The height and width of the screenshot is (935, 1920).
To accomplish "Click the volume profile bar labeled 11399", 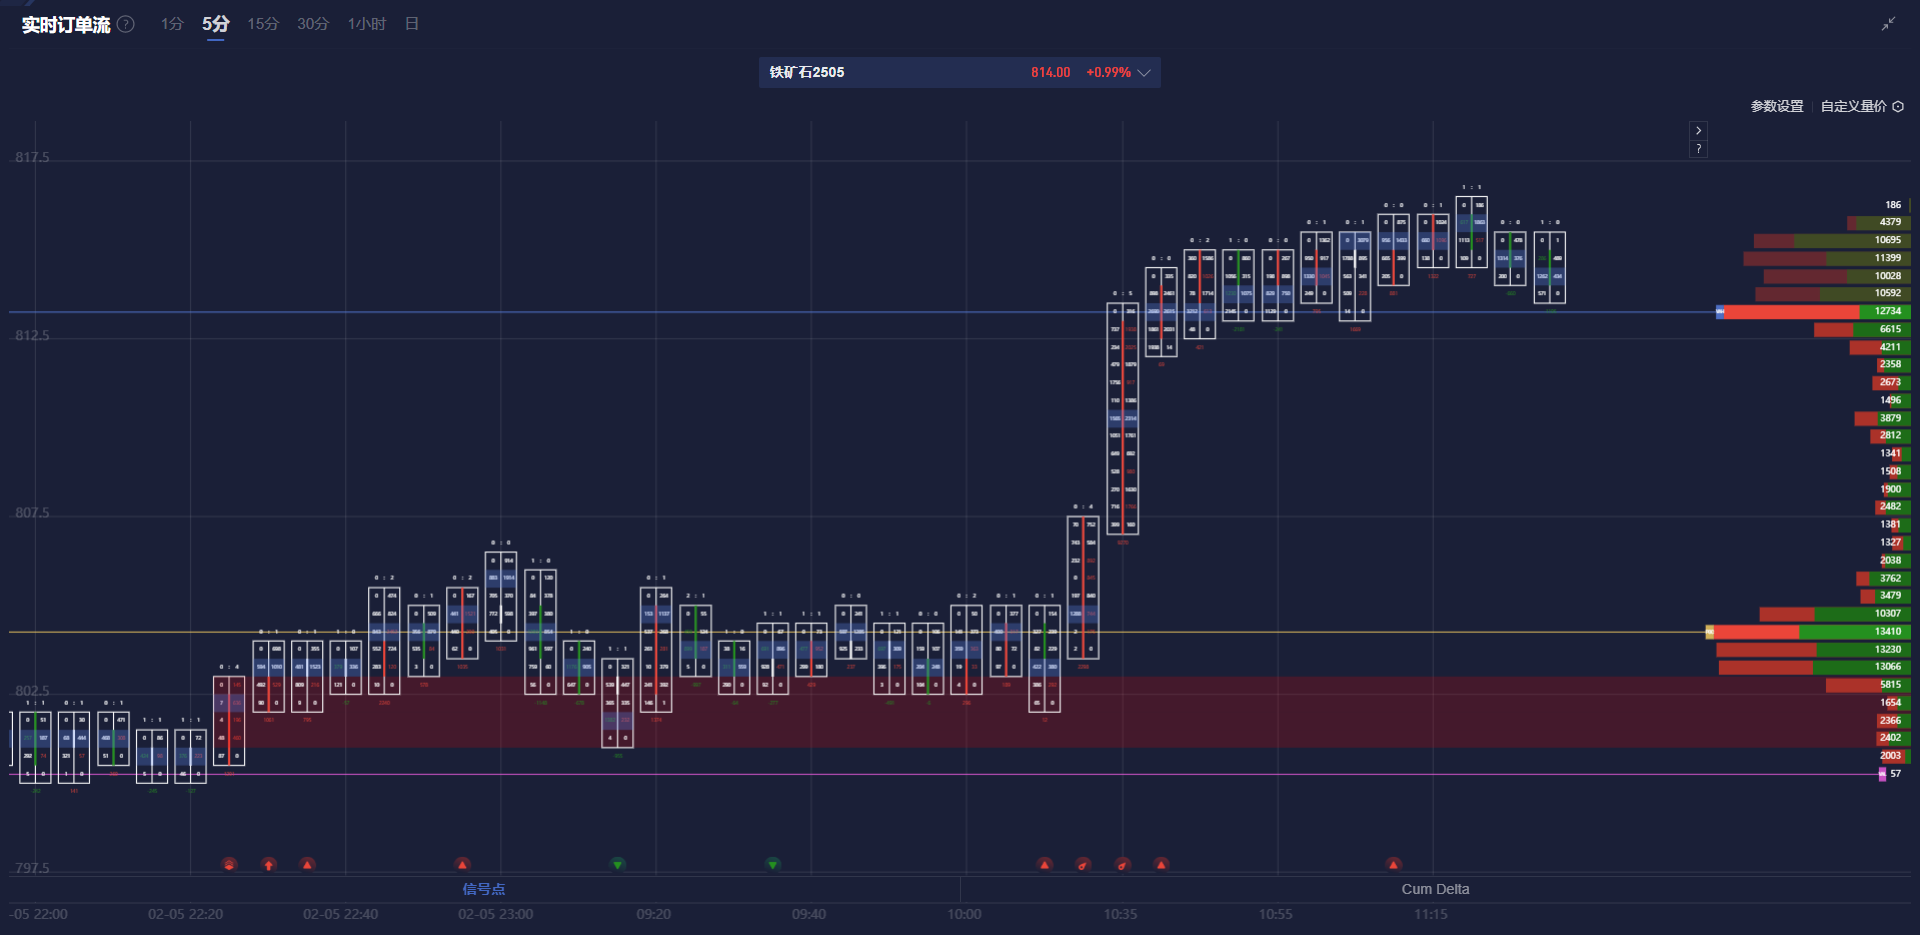I will pos(1827,258).
